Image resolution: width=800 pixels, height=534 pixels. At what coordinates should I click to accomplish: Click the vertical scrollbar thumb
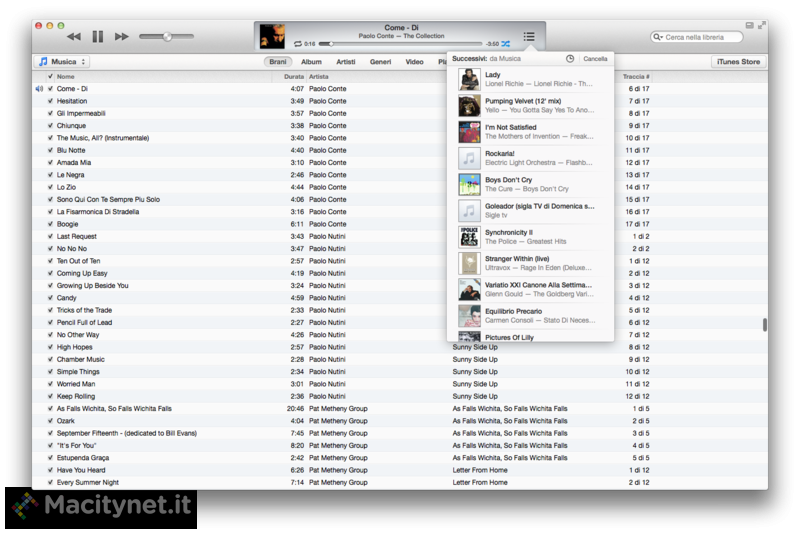tap(764, 324)
